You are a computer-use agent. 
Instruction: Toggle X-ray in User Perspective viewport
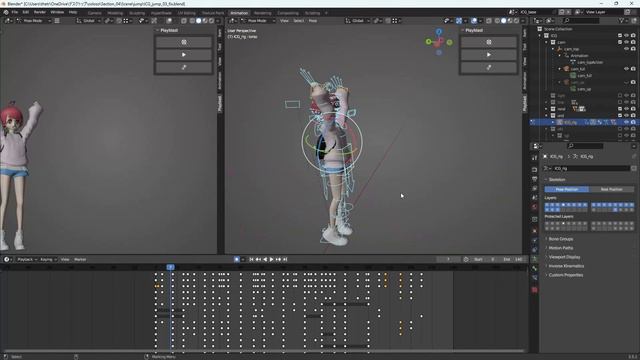[x=489, y=21]
